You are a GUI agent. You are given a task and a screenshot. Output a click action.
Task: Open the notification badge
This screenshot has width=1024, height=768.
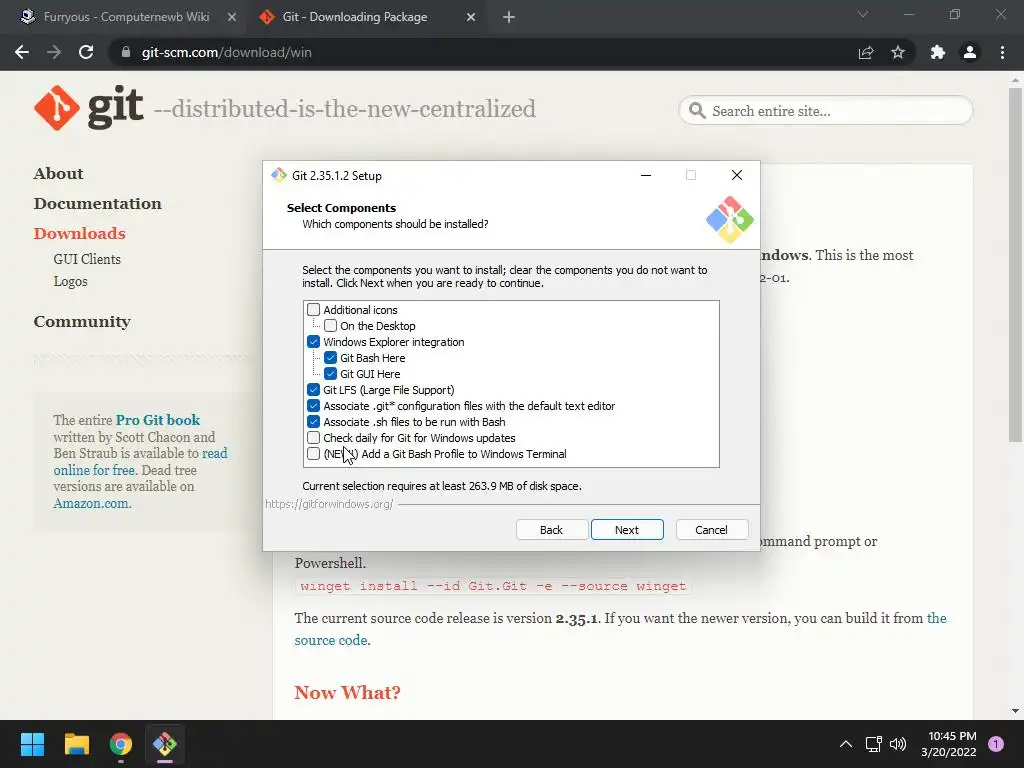pos(996,744)
